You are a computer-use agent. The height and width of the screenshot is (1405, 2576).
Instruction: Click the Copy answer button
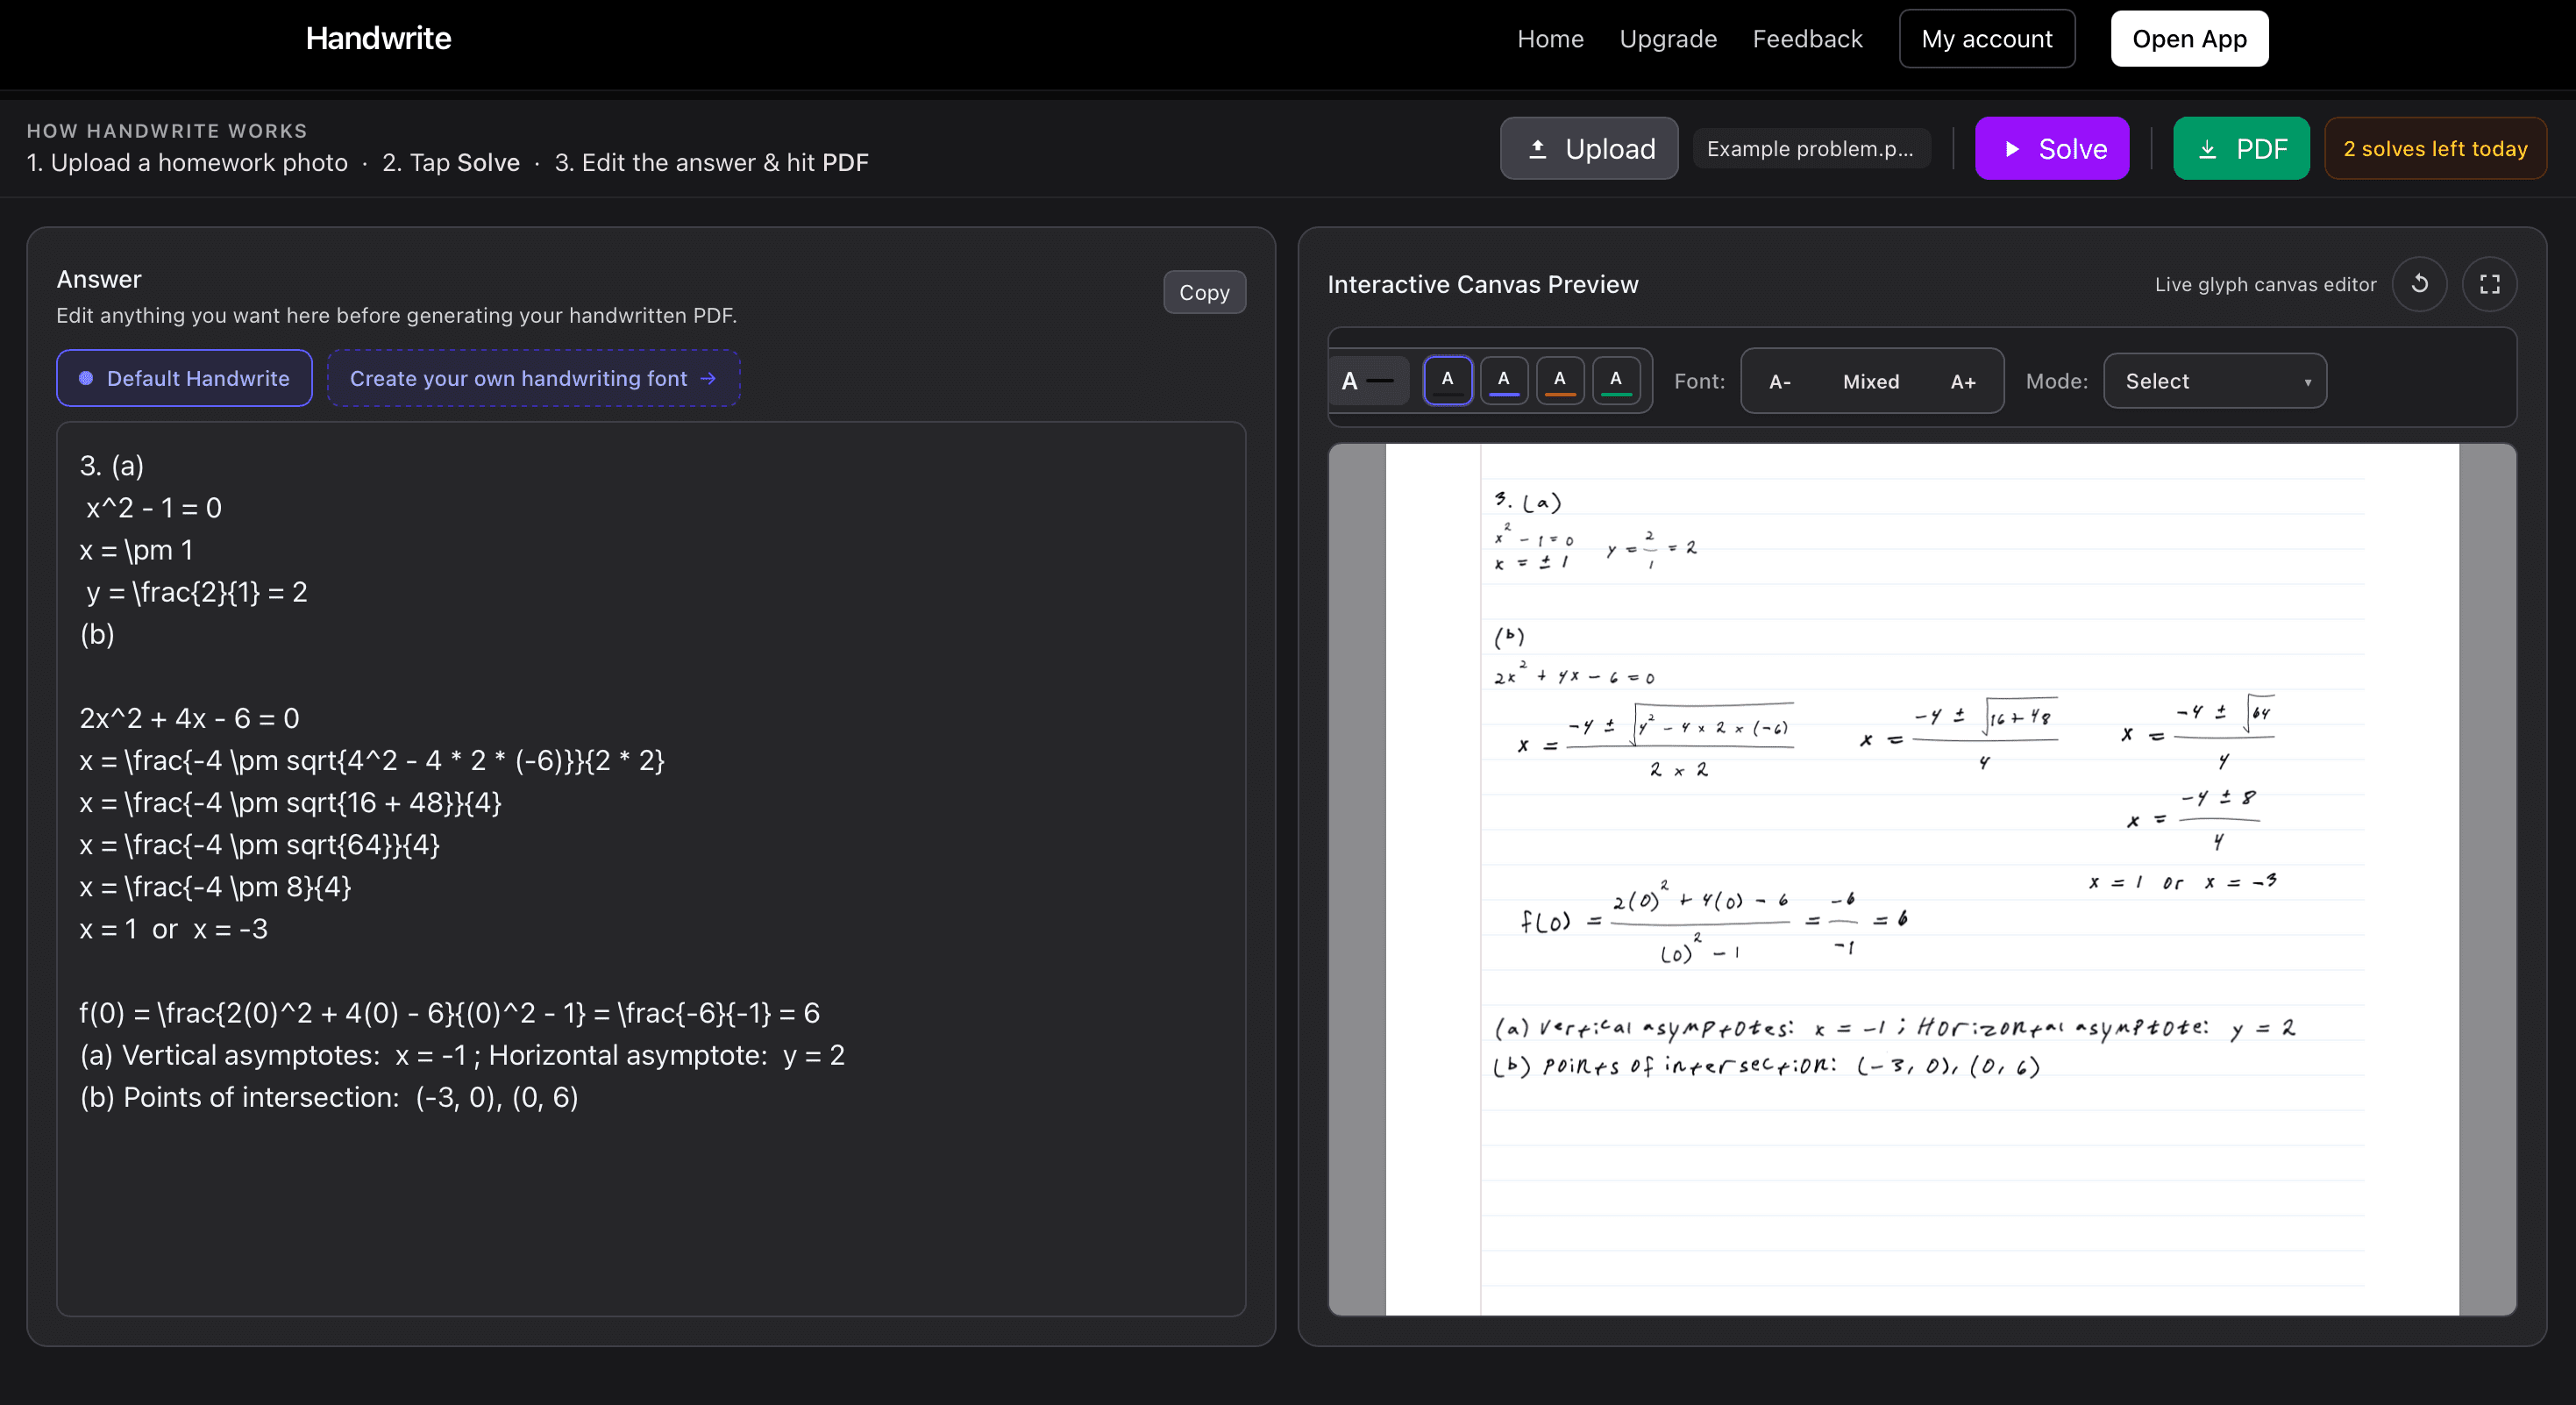pos(1204,292)
